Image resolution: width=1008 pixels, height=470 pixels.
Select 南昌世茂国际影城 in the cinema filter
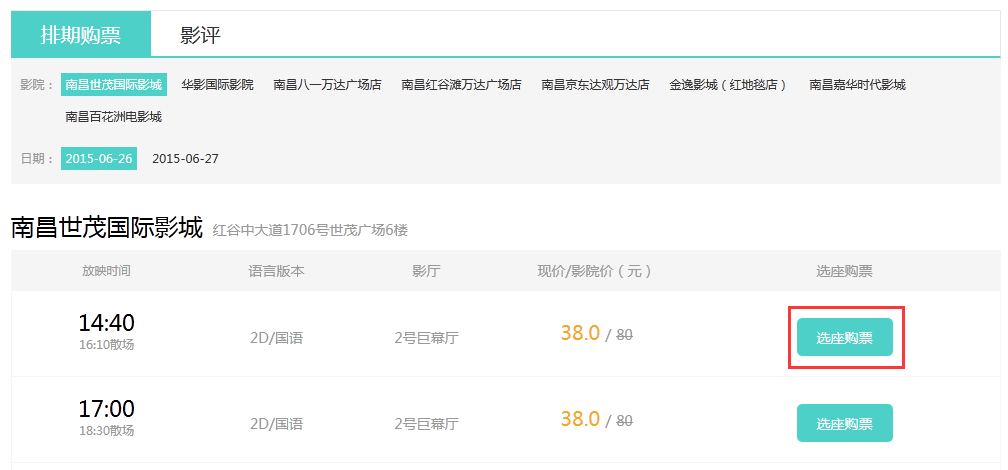click(x=113, y=85)
